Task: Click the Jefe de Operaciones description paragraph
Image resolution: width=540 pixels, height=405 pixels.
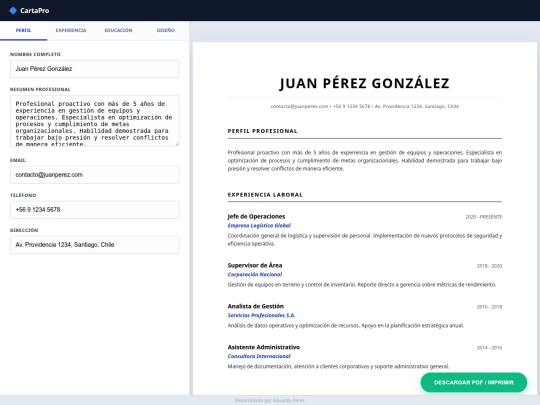Action: 365,240
